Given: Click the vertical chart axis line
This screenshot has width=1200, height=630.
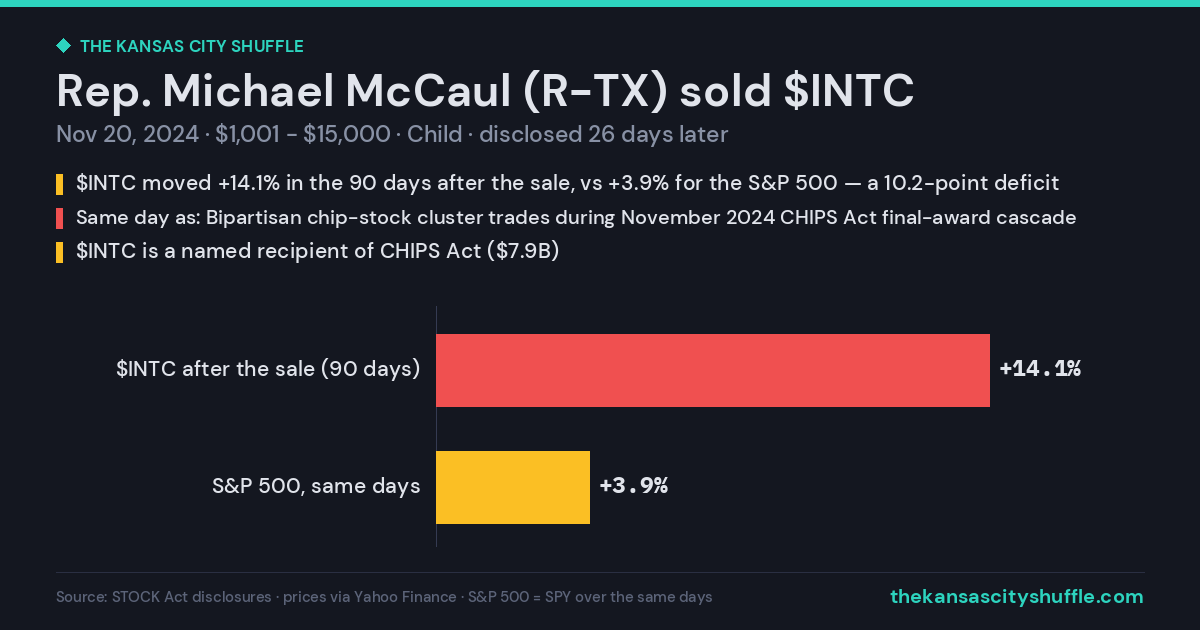Looking at the screenshot, I should click(x=437, y=427).
